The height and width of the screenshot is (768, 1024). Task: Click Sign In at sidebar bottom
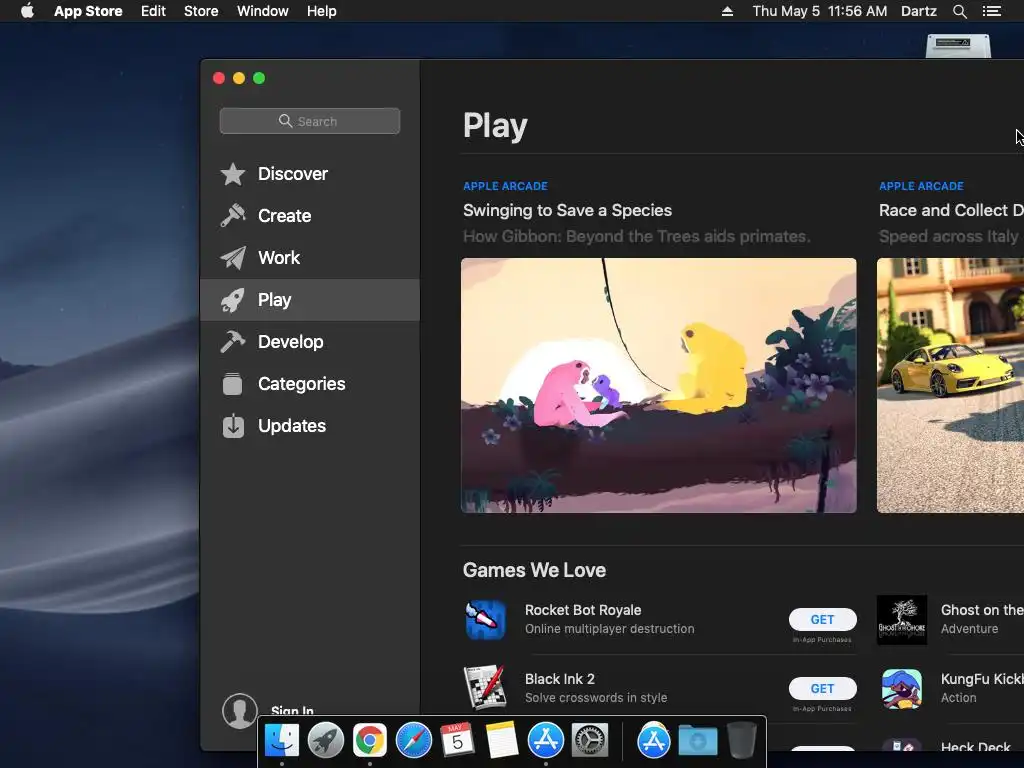coord(292,711)
